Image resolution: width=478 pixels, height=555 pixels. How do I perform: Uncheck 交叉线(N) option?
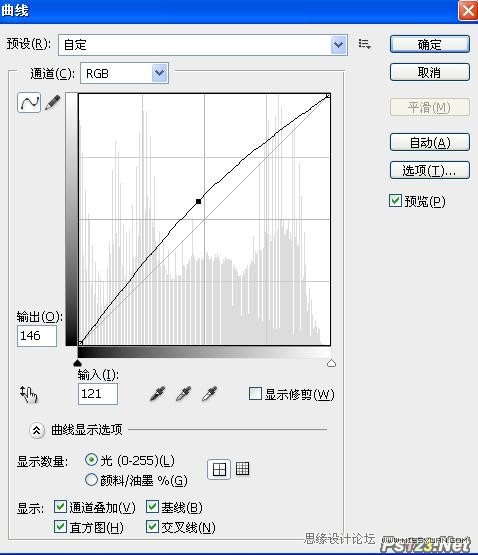[152, 527]
